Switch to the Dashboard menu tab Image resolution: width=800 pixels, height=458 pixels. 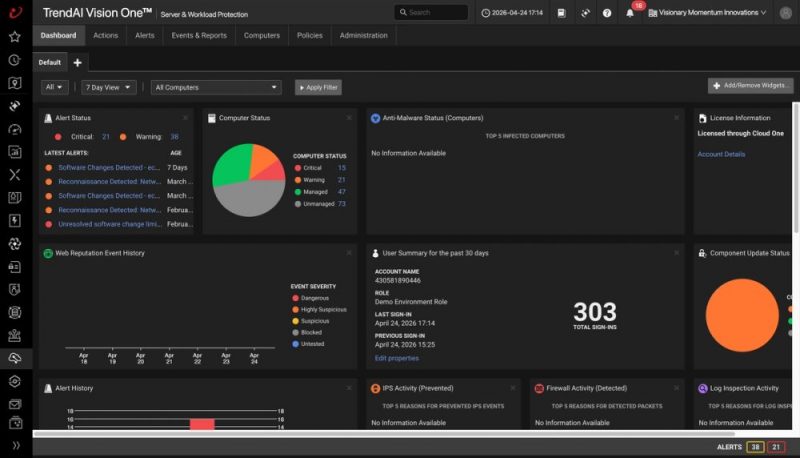coord(58,35)
